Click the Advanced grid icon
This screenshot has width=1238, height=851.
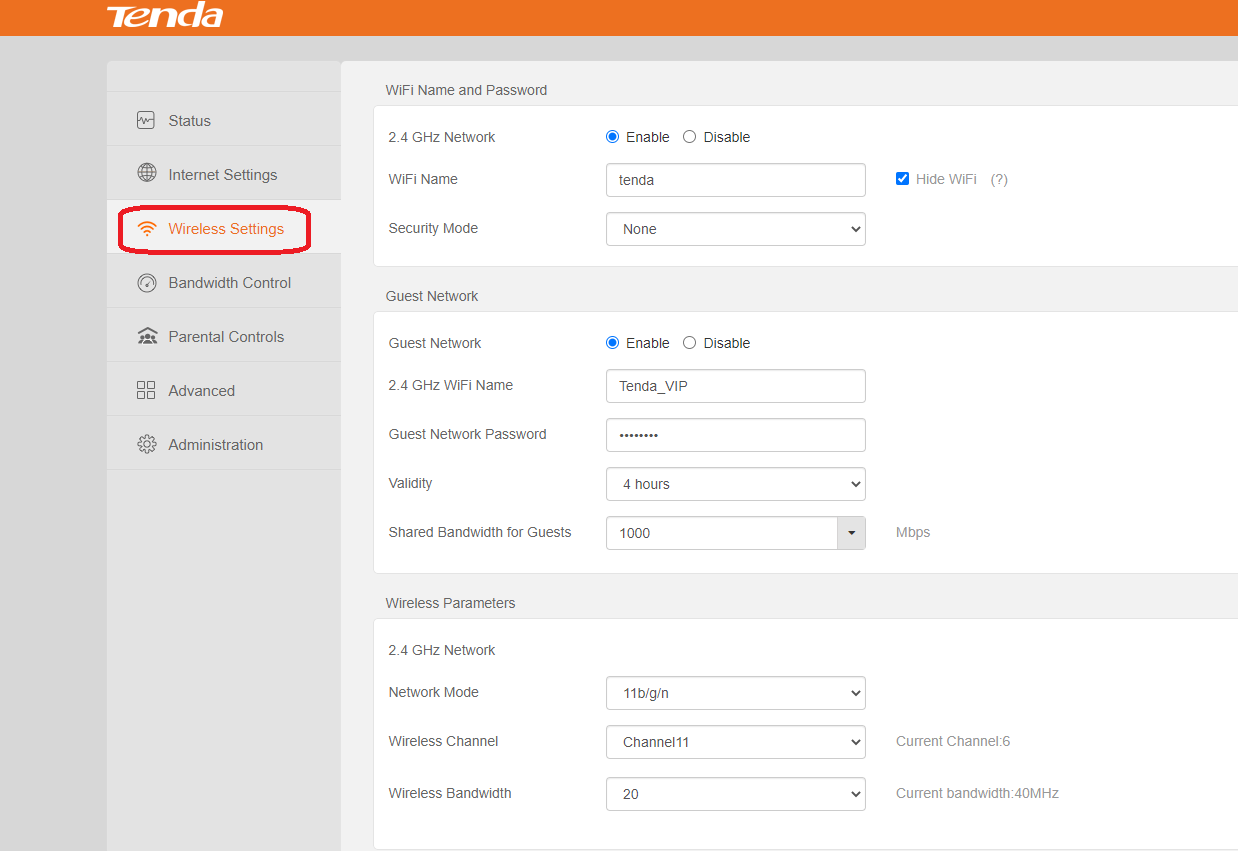tap(146, 390)
